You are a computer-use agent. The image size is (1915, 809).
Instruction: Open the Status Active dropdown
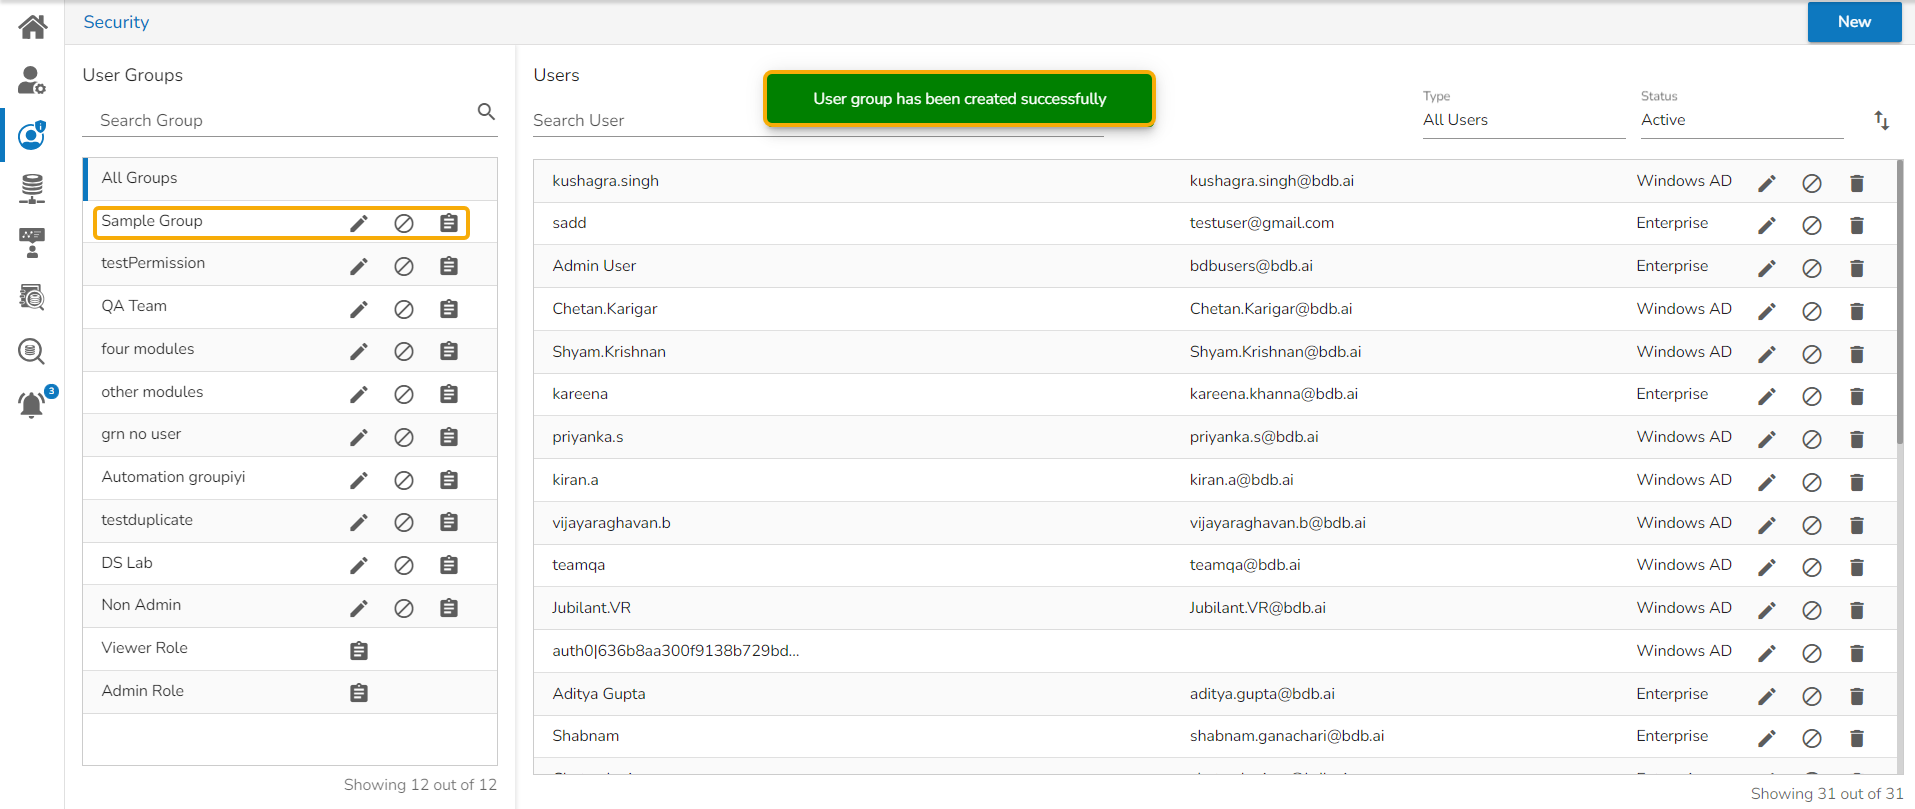[1741, 120]
